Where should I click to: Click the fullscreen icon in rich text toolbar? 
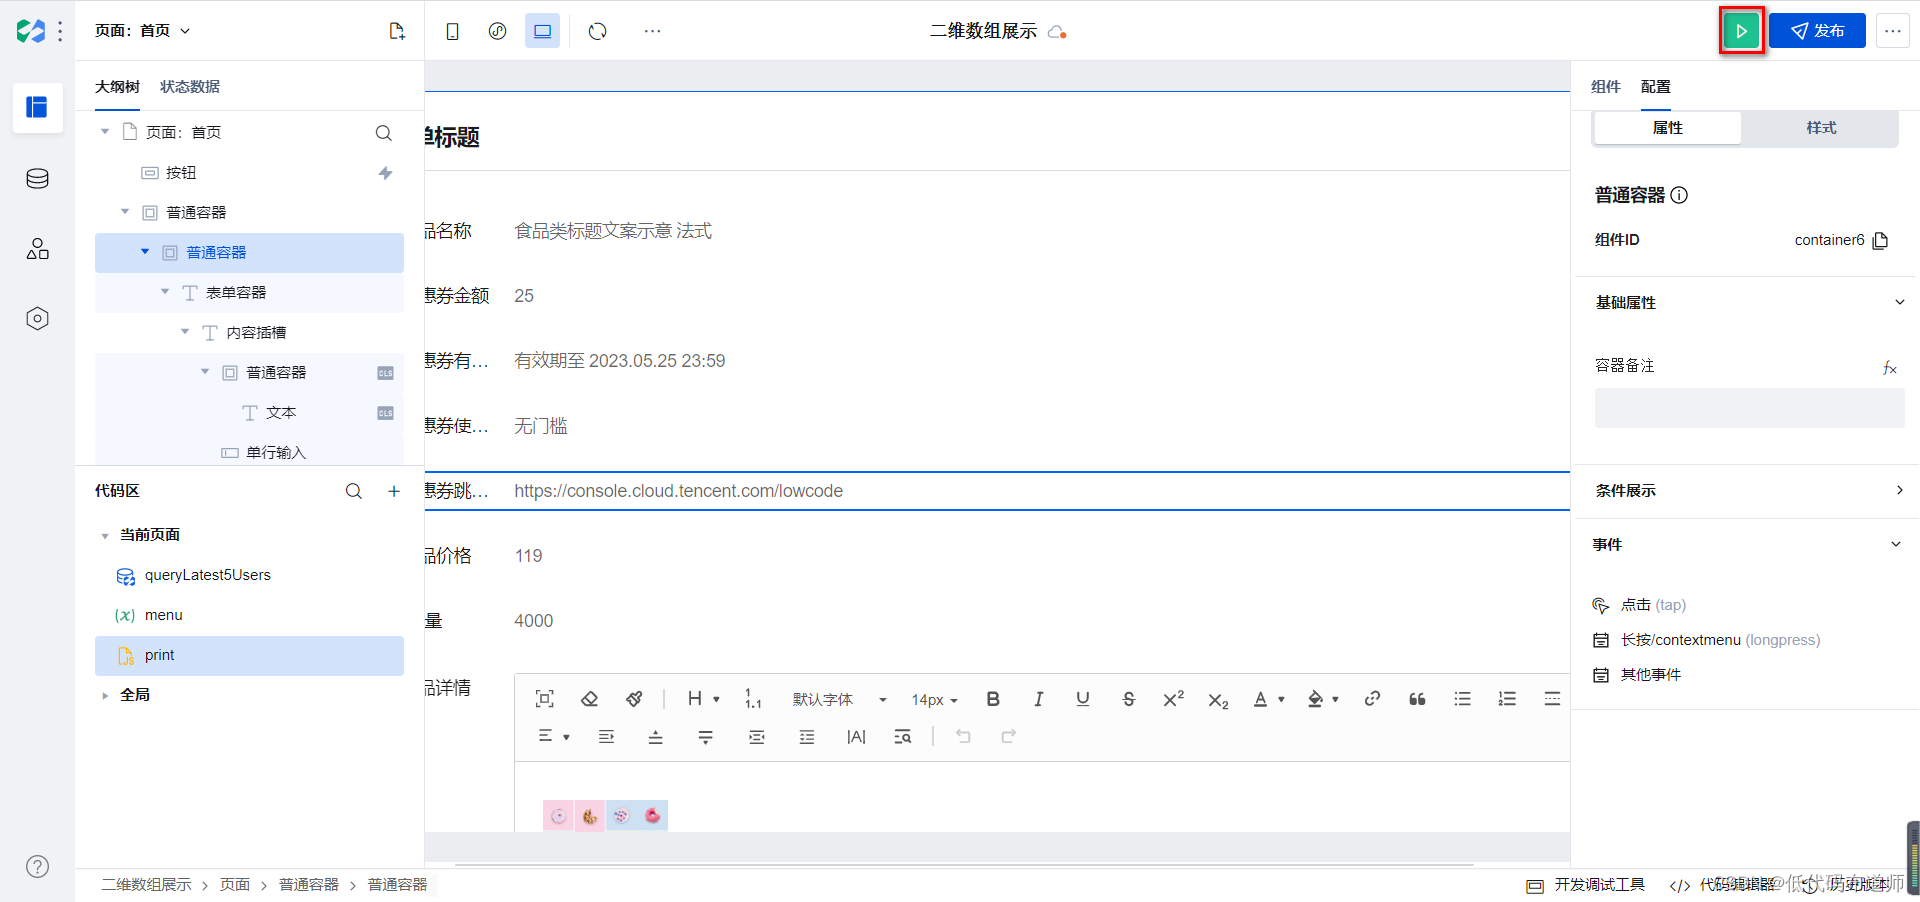point(544,699)
